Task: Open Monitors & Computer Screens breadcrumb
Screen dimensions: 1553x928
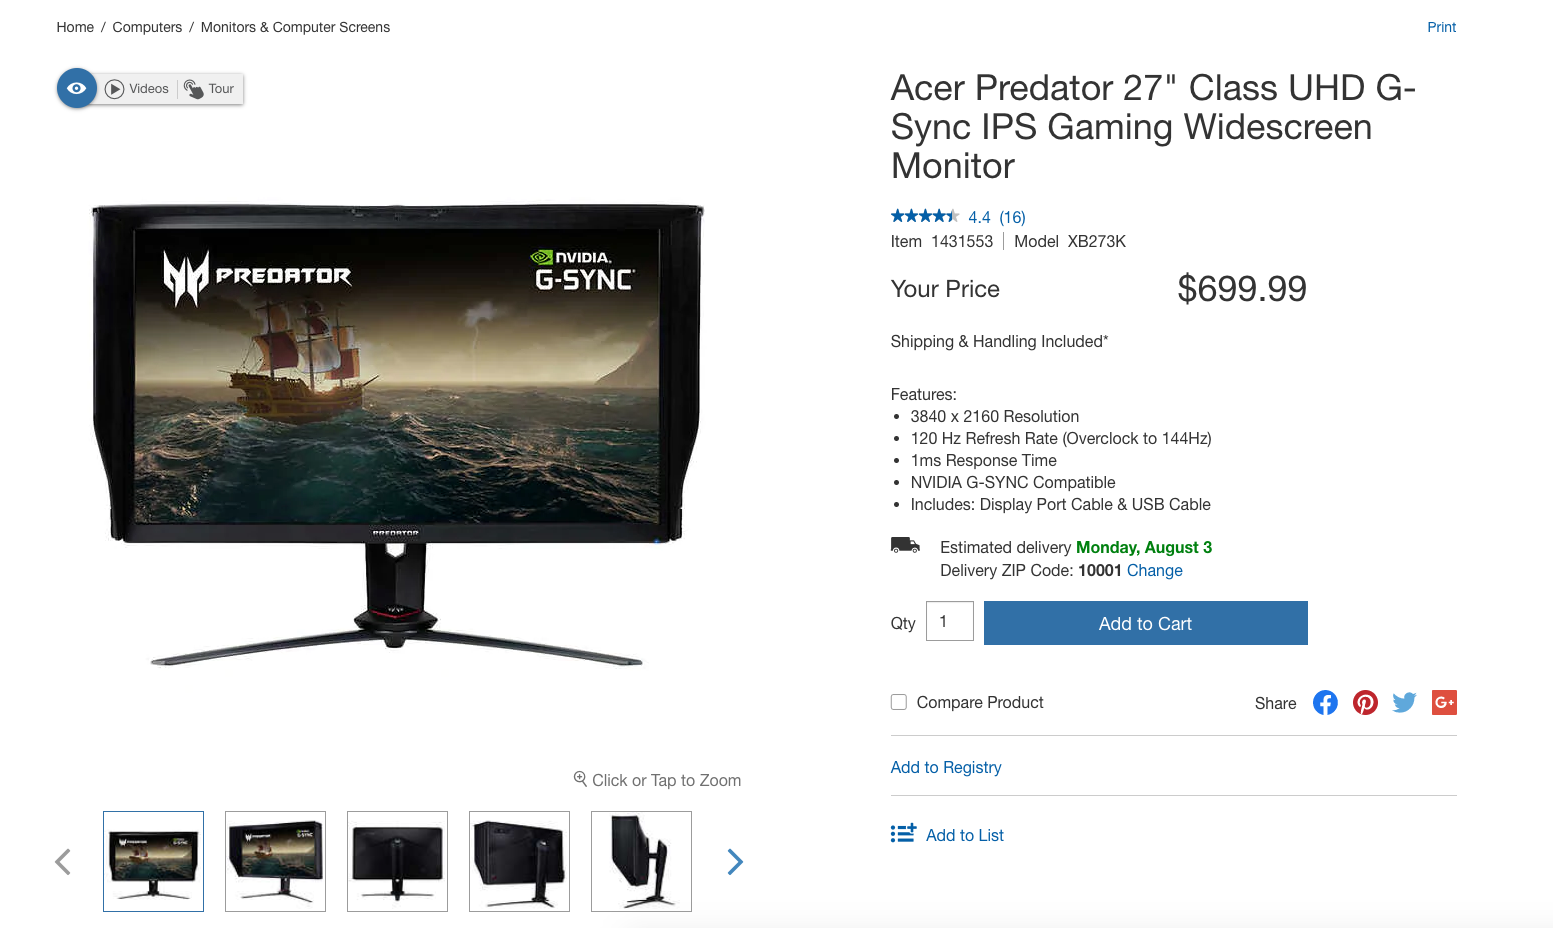Action: 295,27
